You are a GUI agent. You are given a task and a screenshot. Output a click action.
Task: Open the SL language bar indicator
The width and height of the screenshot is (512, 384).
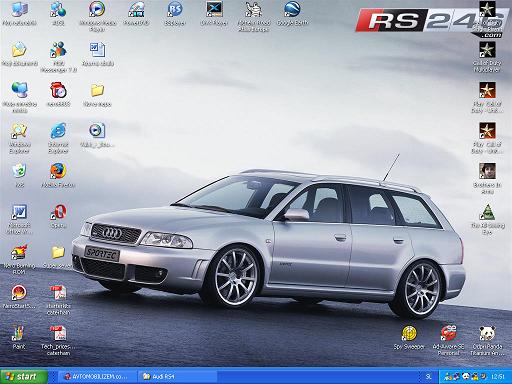tap(429, 377)
